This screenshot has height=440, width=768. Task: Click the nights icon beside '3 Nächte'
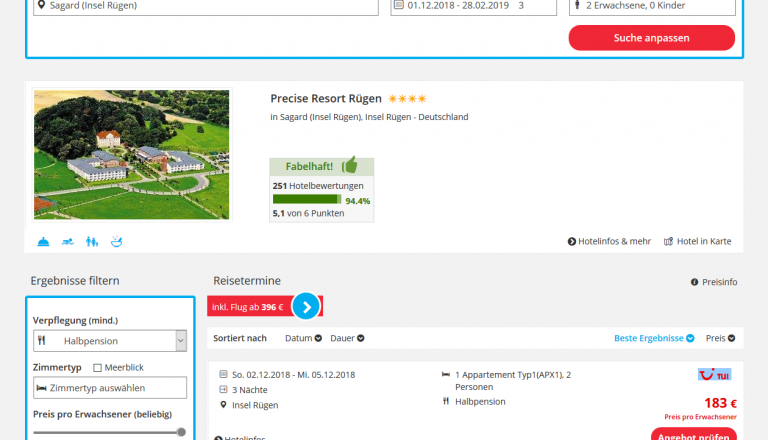(x=223, y=390)
